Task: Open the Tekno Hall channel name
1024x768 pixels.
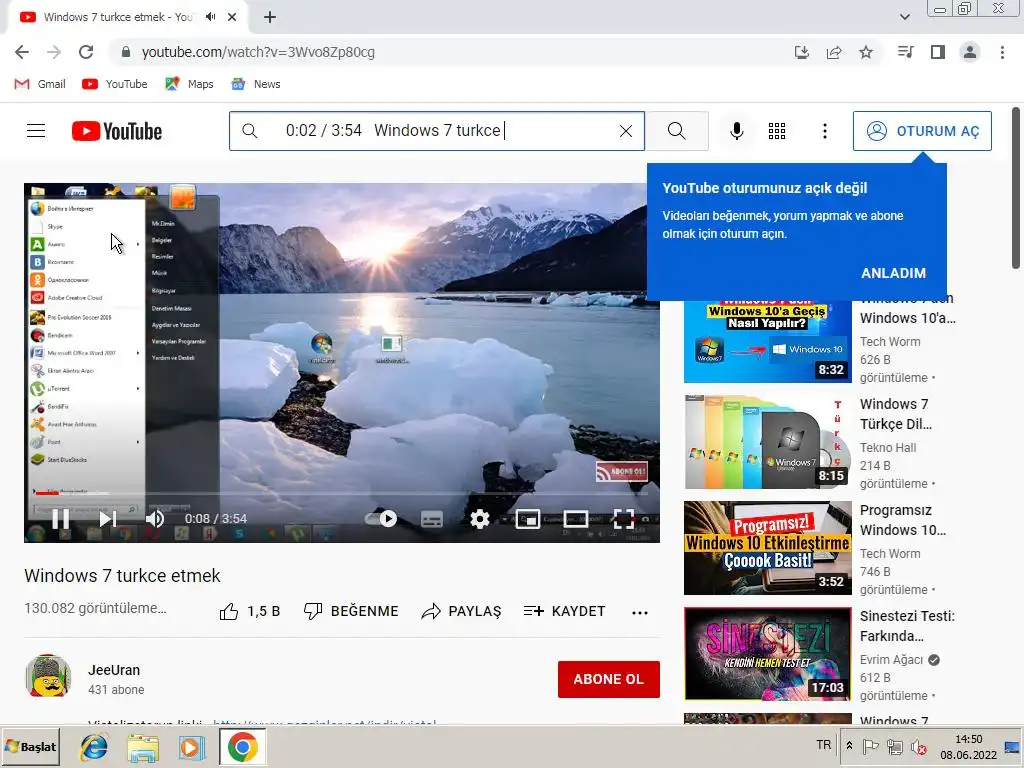Action: click(x=888, y=448)
